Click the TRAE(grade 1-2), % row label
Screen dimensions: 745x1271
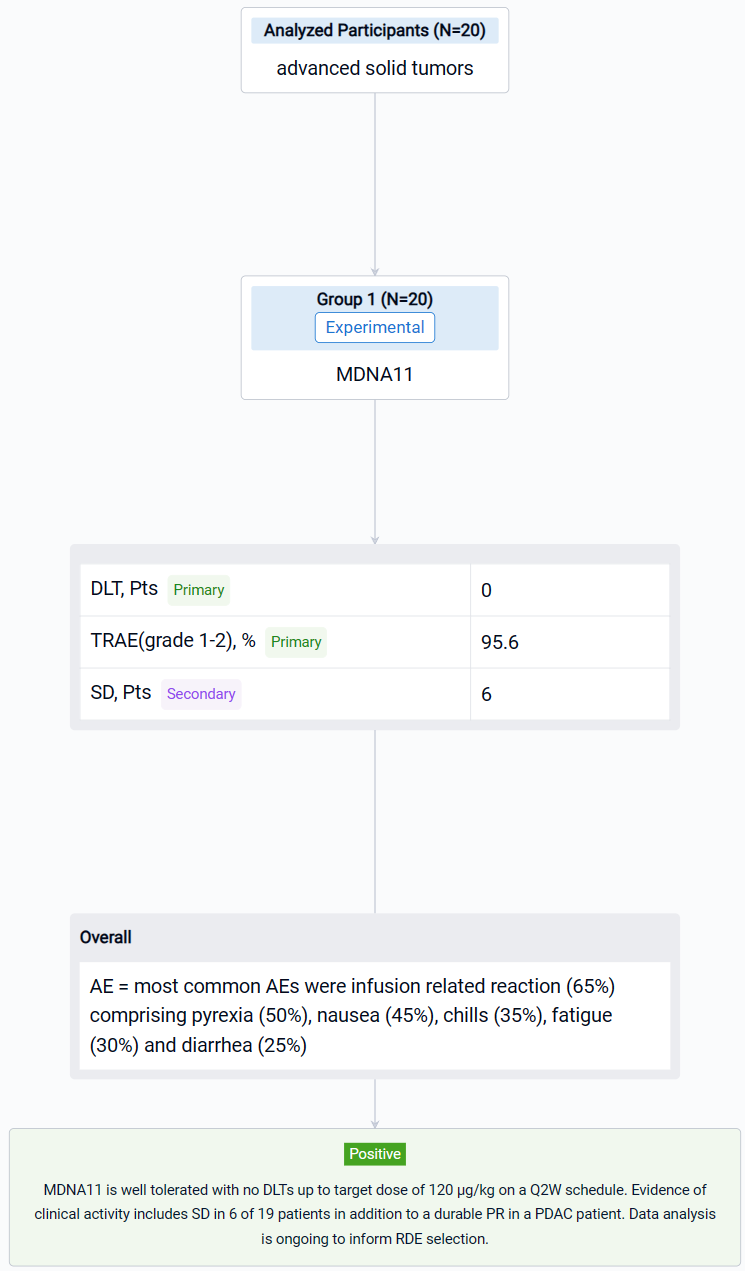pyautogui.click(x=173, y=641)
